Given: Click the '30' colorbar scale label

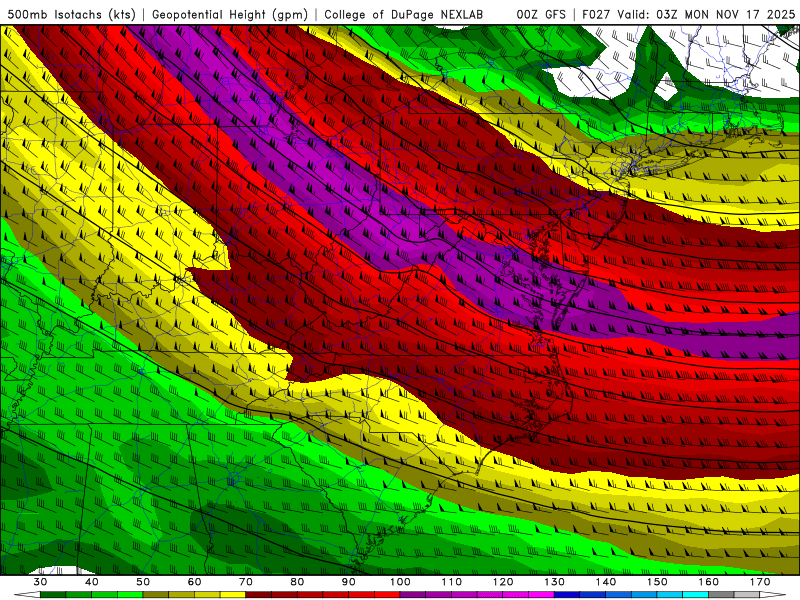Looking at the screenshot, I should pos(40,582).
